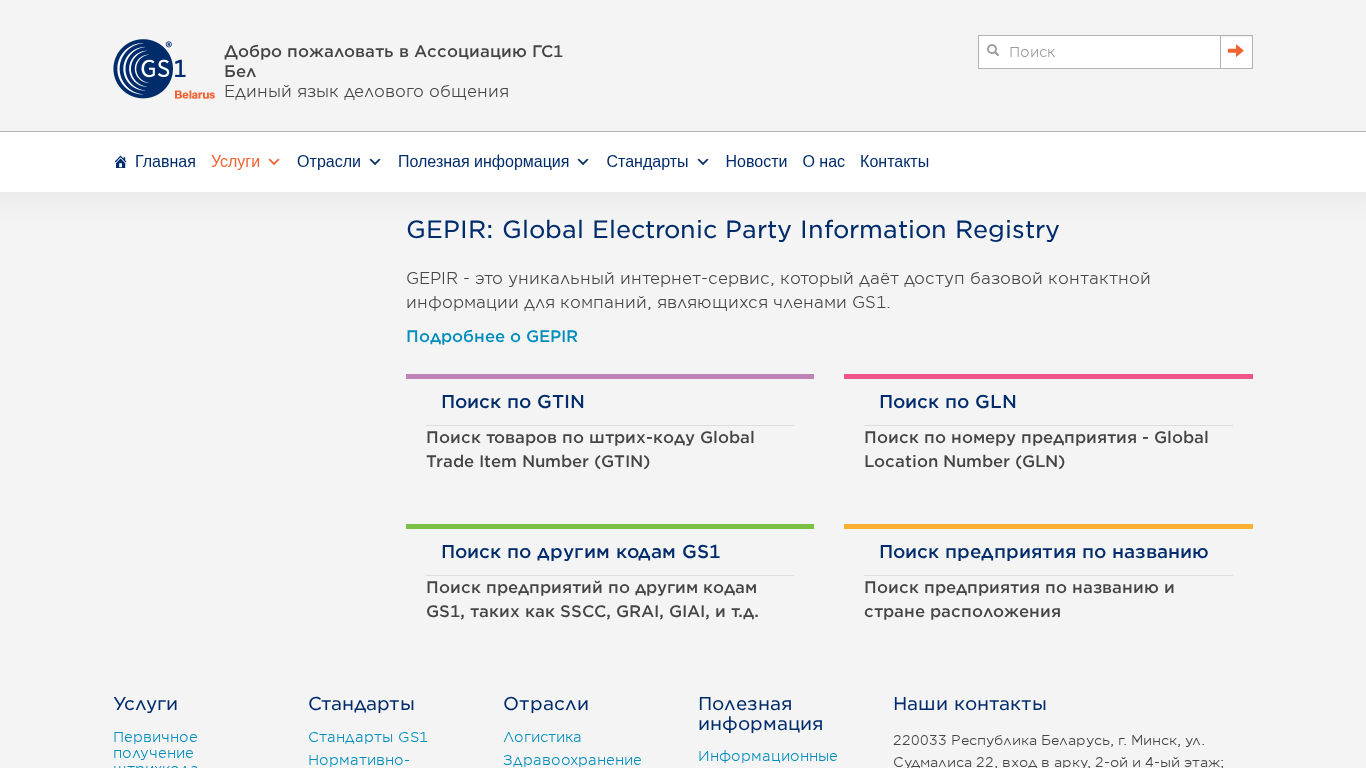The height and width of the screenshot is (768, 1366).
Task: Expand the Отрасли dropdown chevron
Action: tap(375, 162)
